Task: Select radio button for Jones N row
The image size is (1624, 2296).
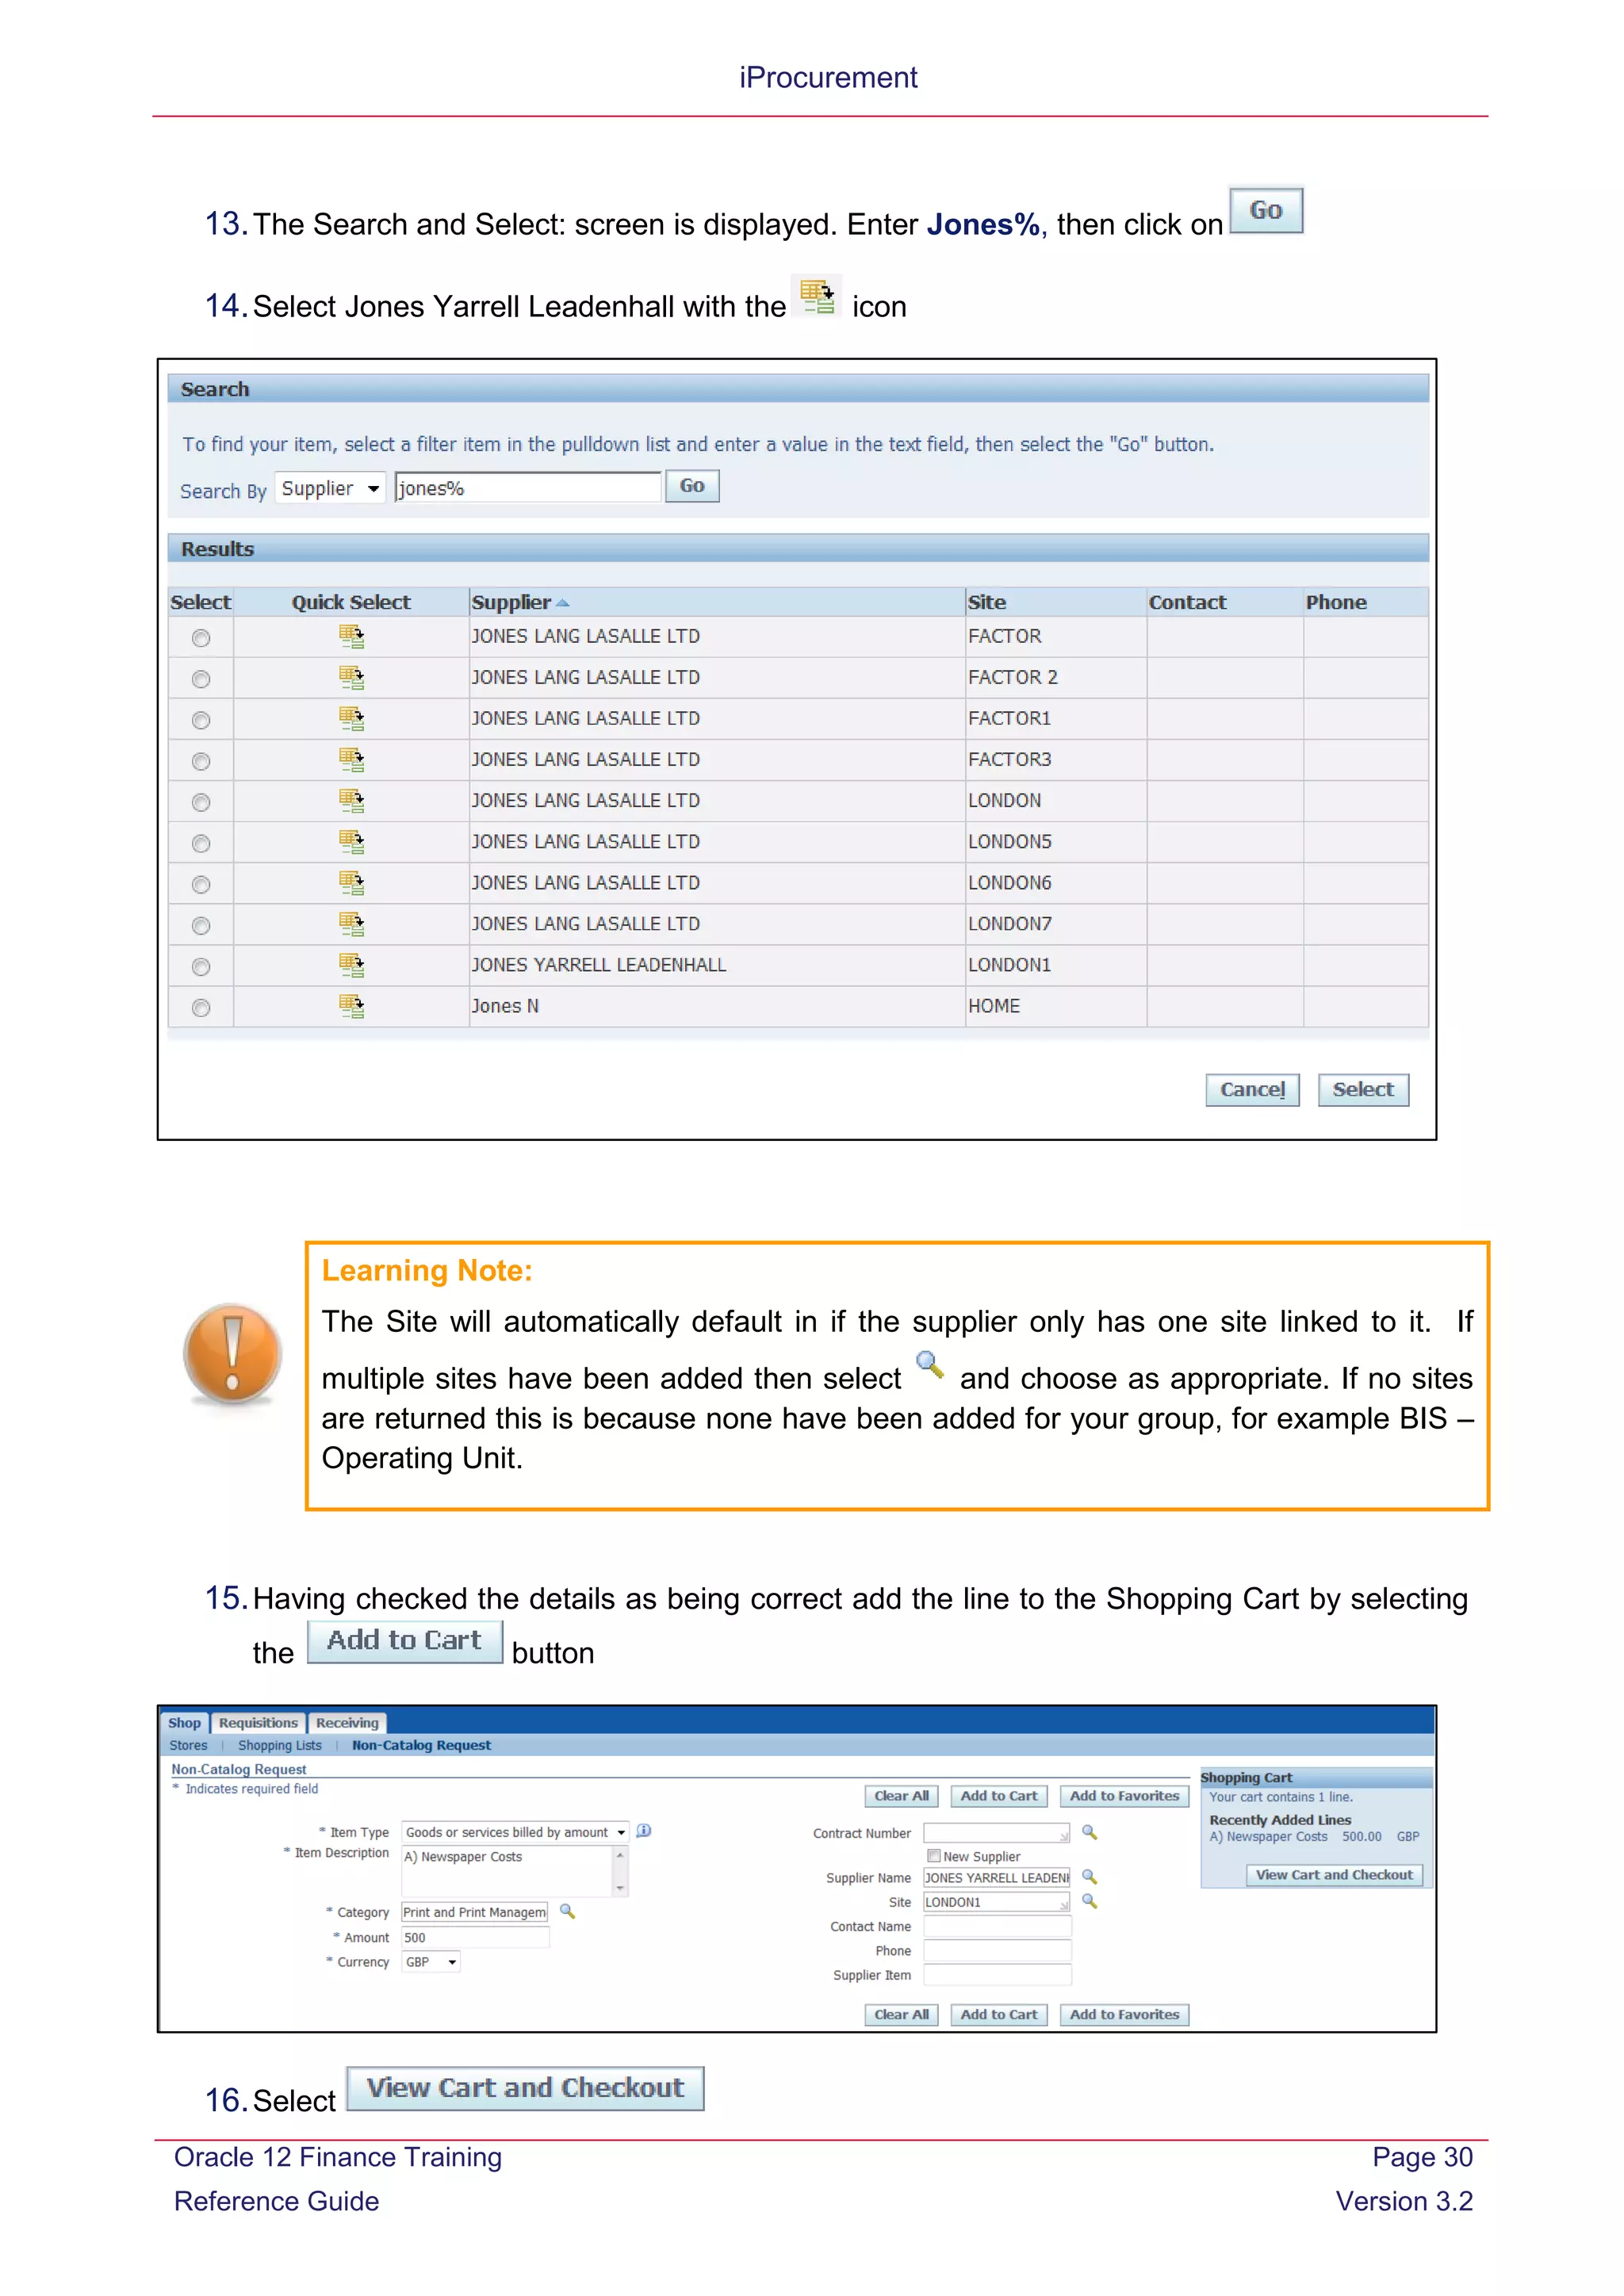Action: tap(201, 1007)
